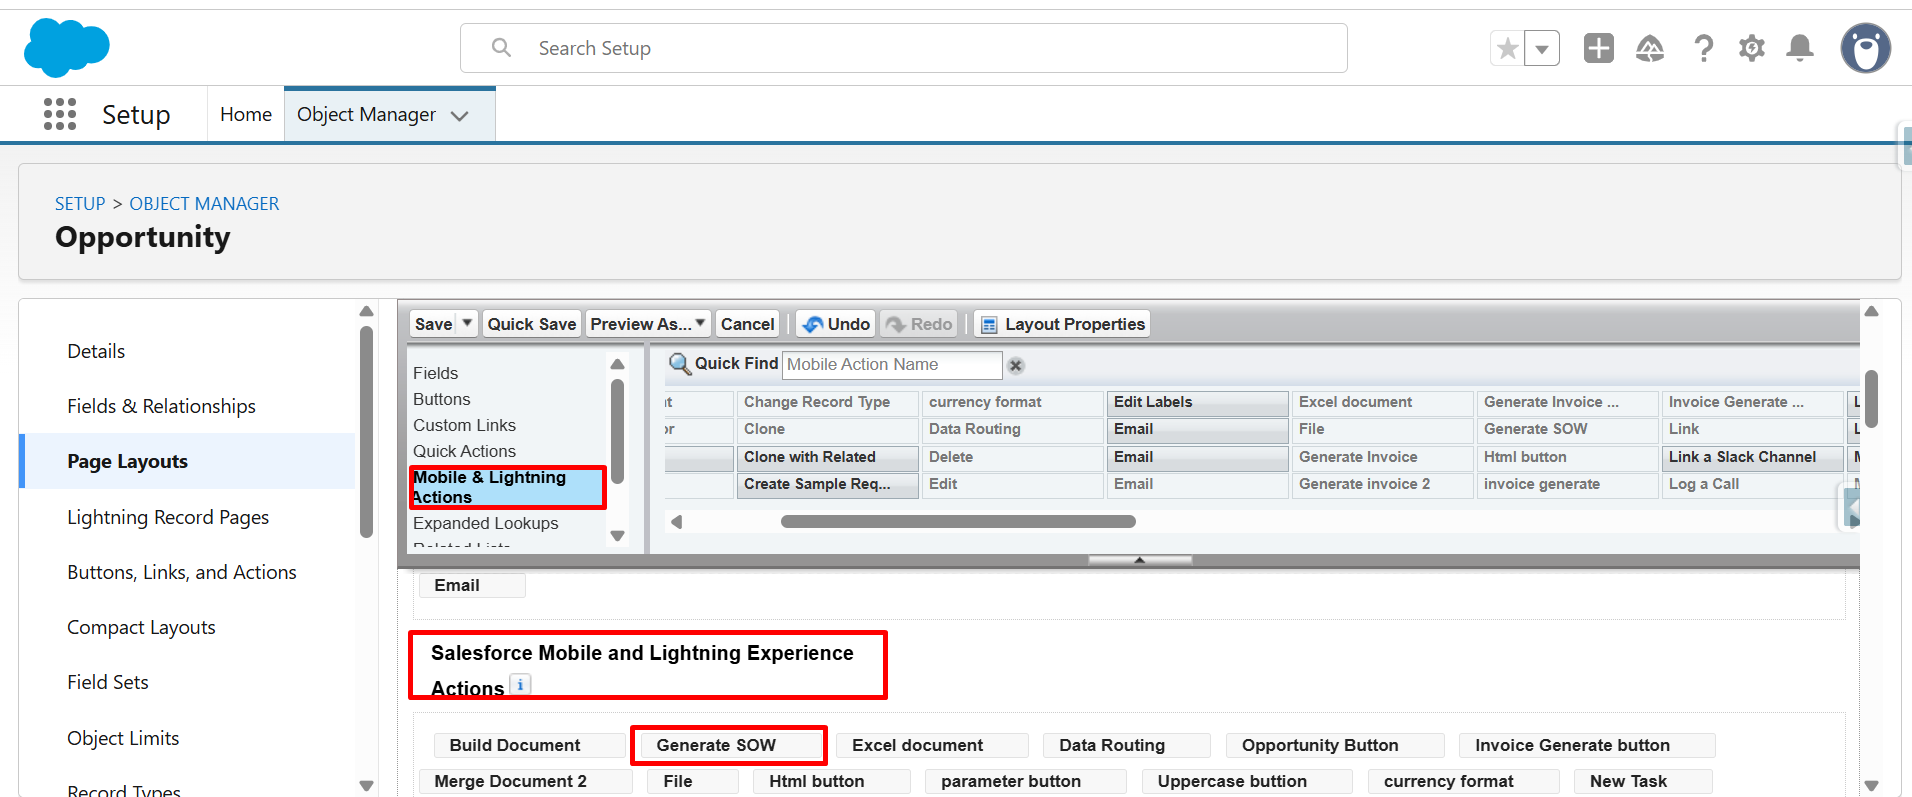Open Field Sets in the sidebar
Screen dimensions: 1912x797
108,682
